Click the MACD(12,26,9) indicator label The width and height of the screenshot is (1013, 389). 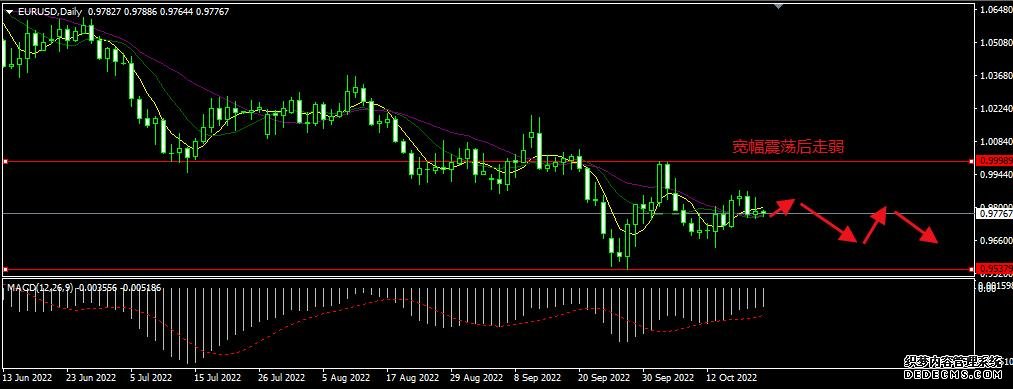39,287
